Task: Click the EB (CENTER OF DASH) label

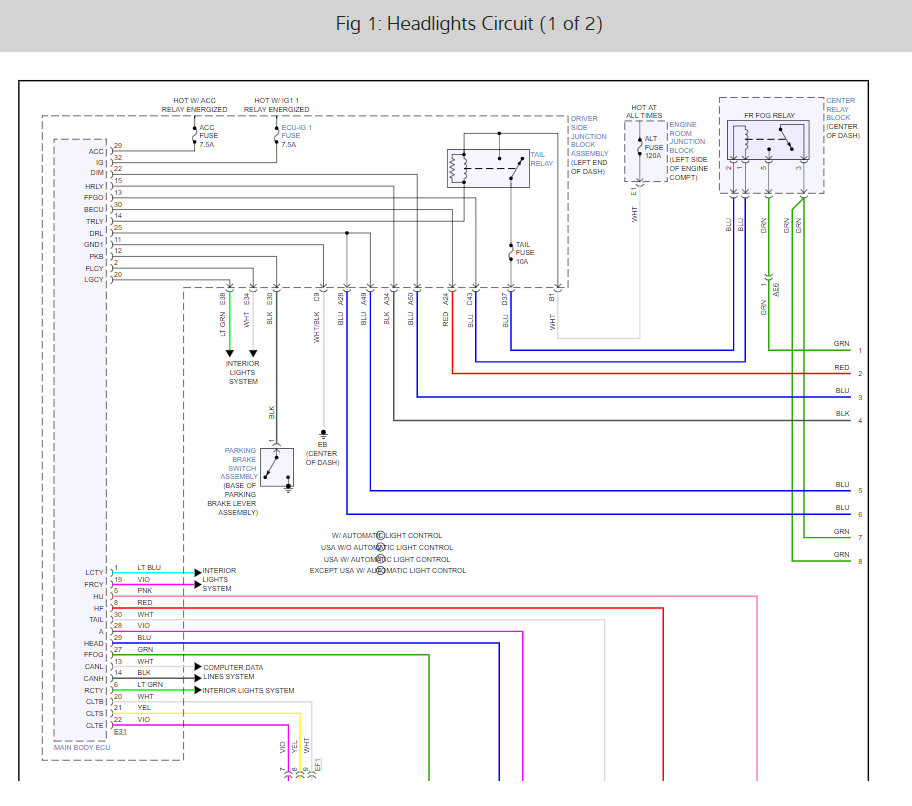Action: pos(322,453)
